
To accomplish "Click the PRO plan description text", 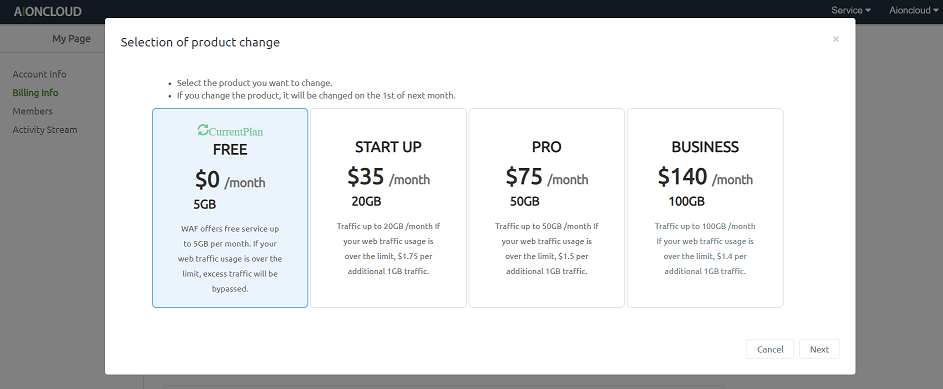I will coord(547,249).
